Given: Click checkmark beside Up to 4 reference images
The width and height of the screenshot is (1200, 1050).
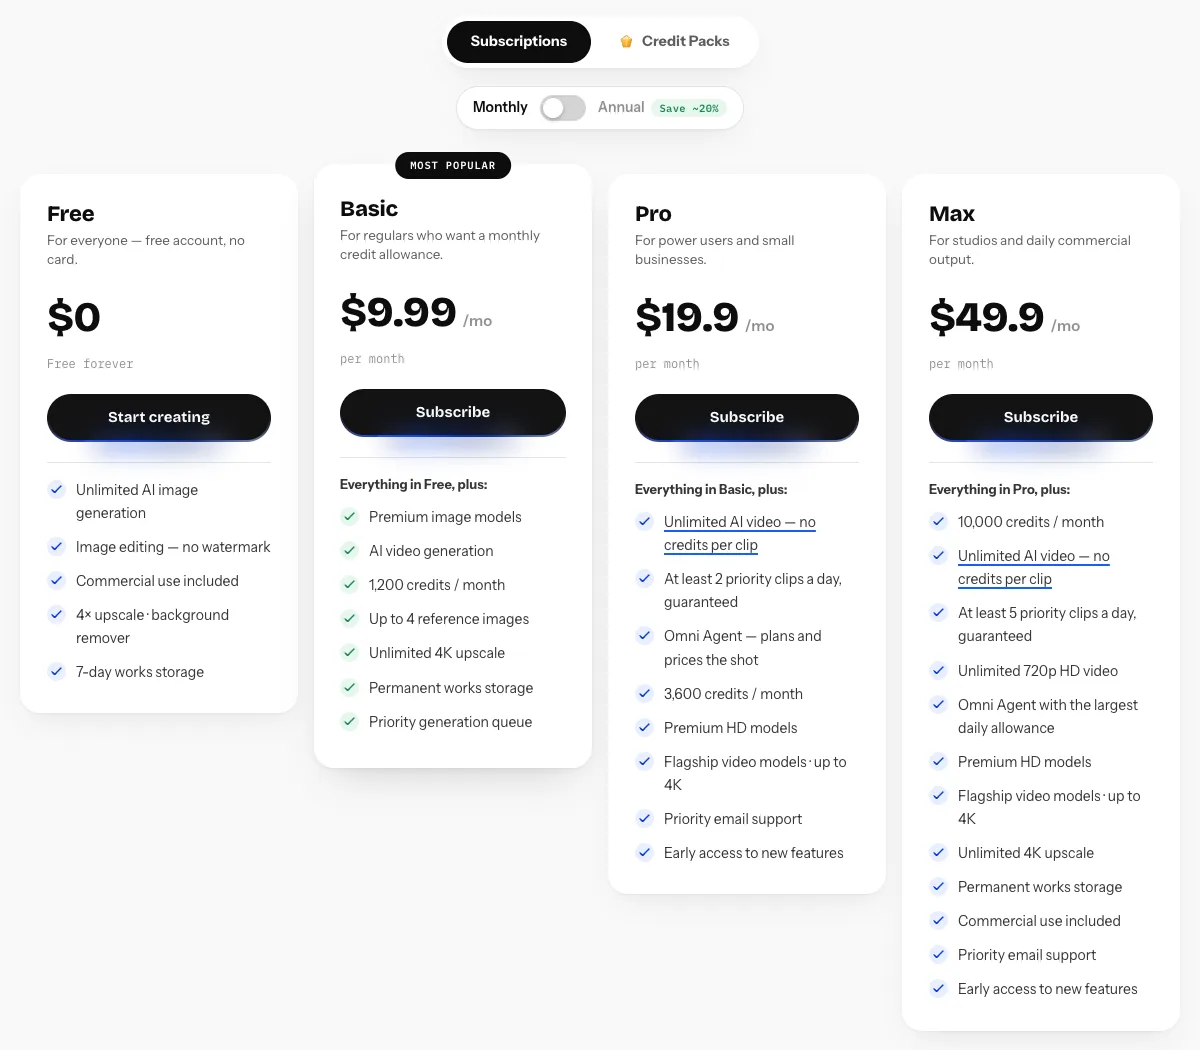Looking at the screenshot, I should coord(350,619).
